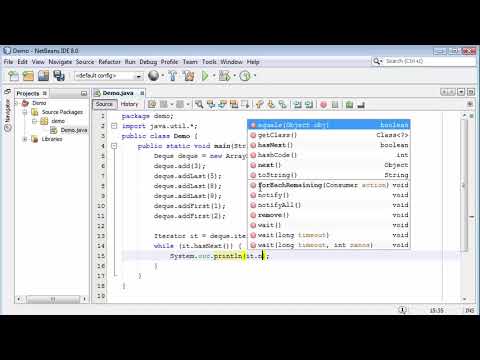The width and height of the screenshot is (480, 360).
Task: Open dropdown arrow beside Run icon
Action: 214,76
